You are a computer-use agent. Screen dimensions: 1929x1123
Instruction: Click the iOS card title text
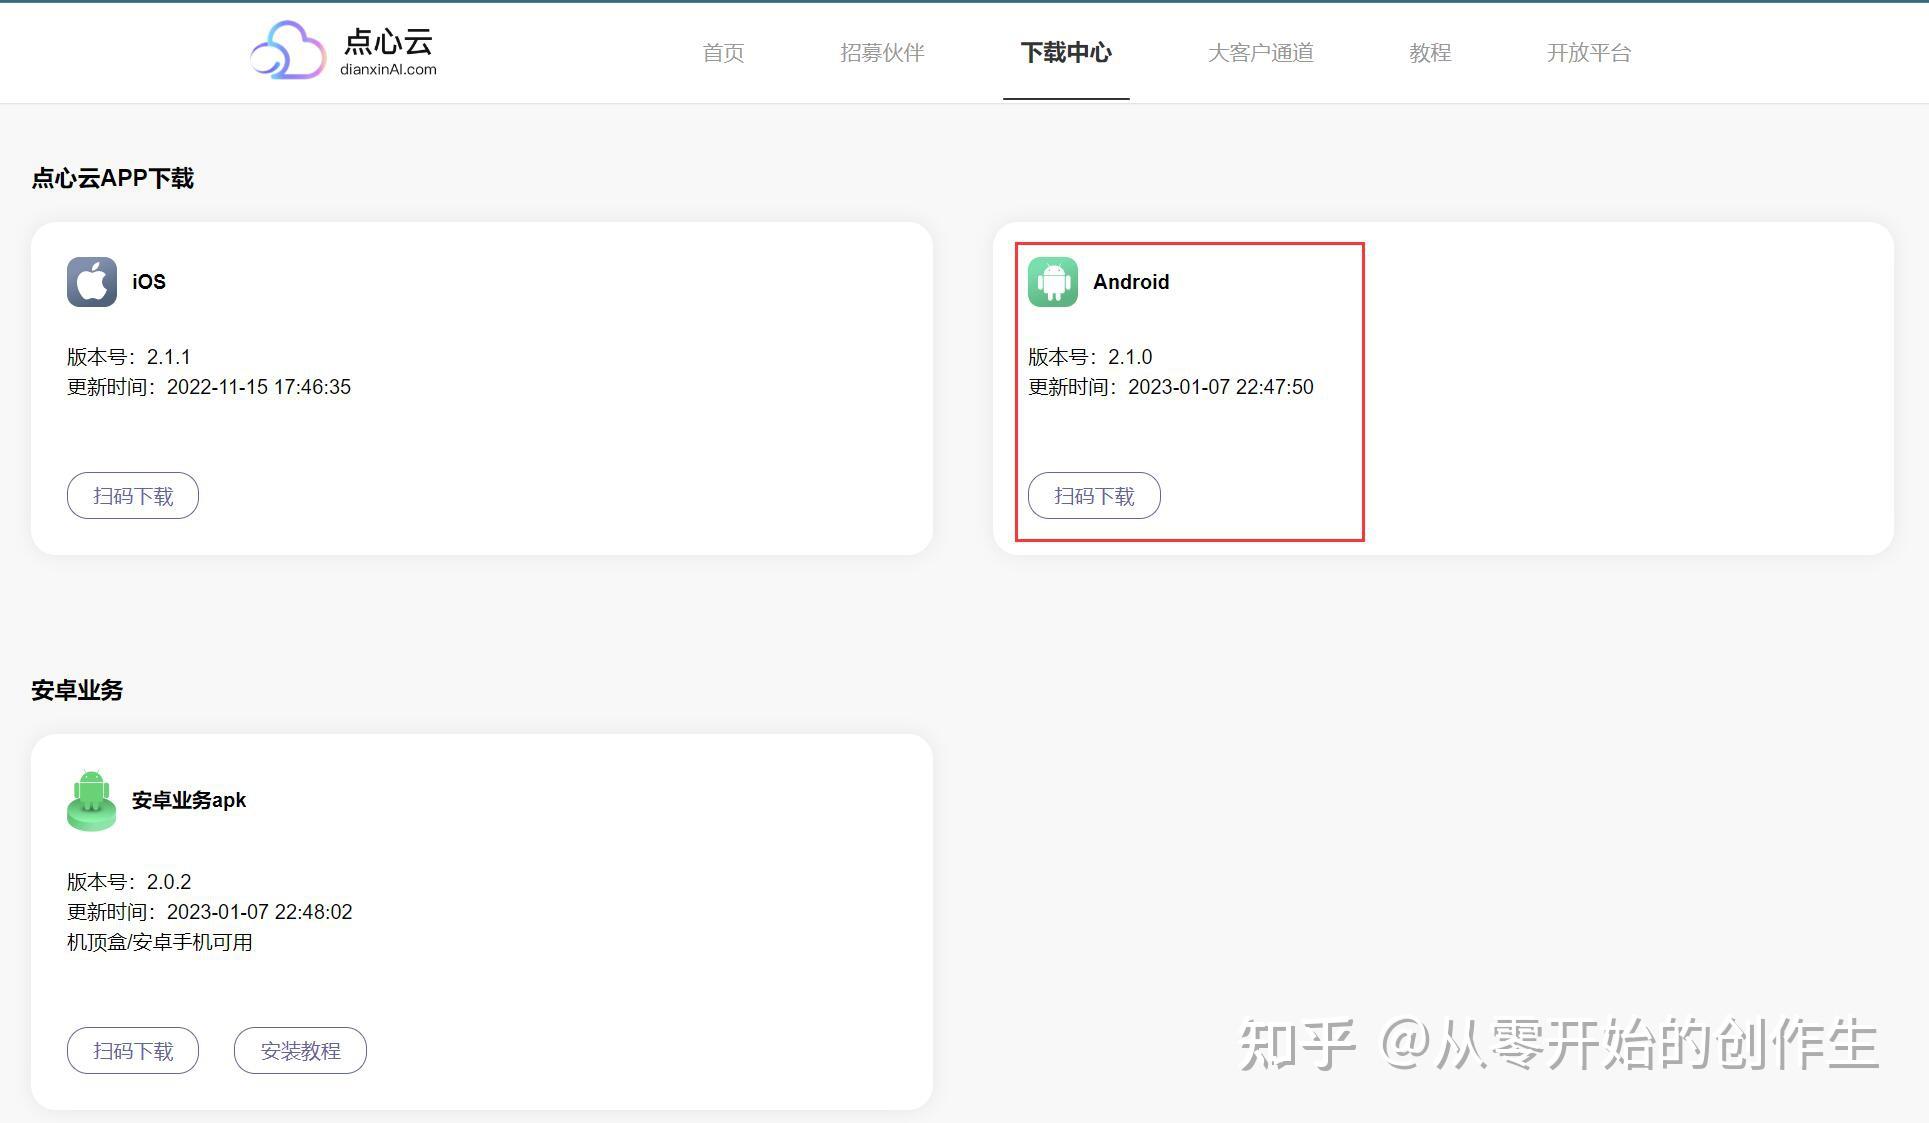pyautogui.click(x=149, y=282)
